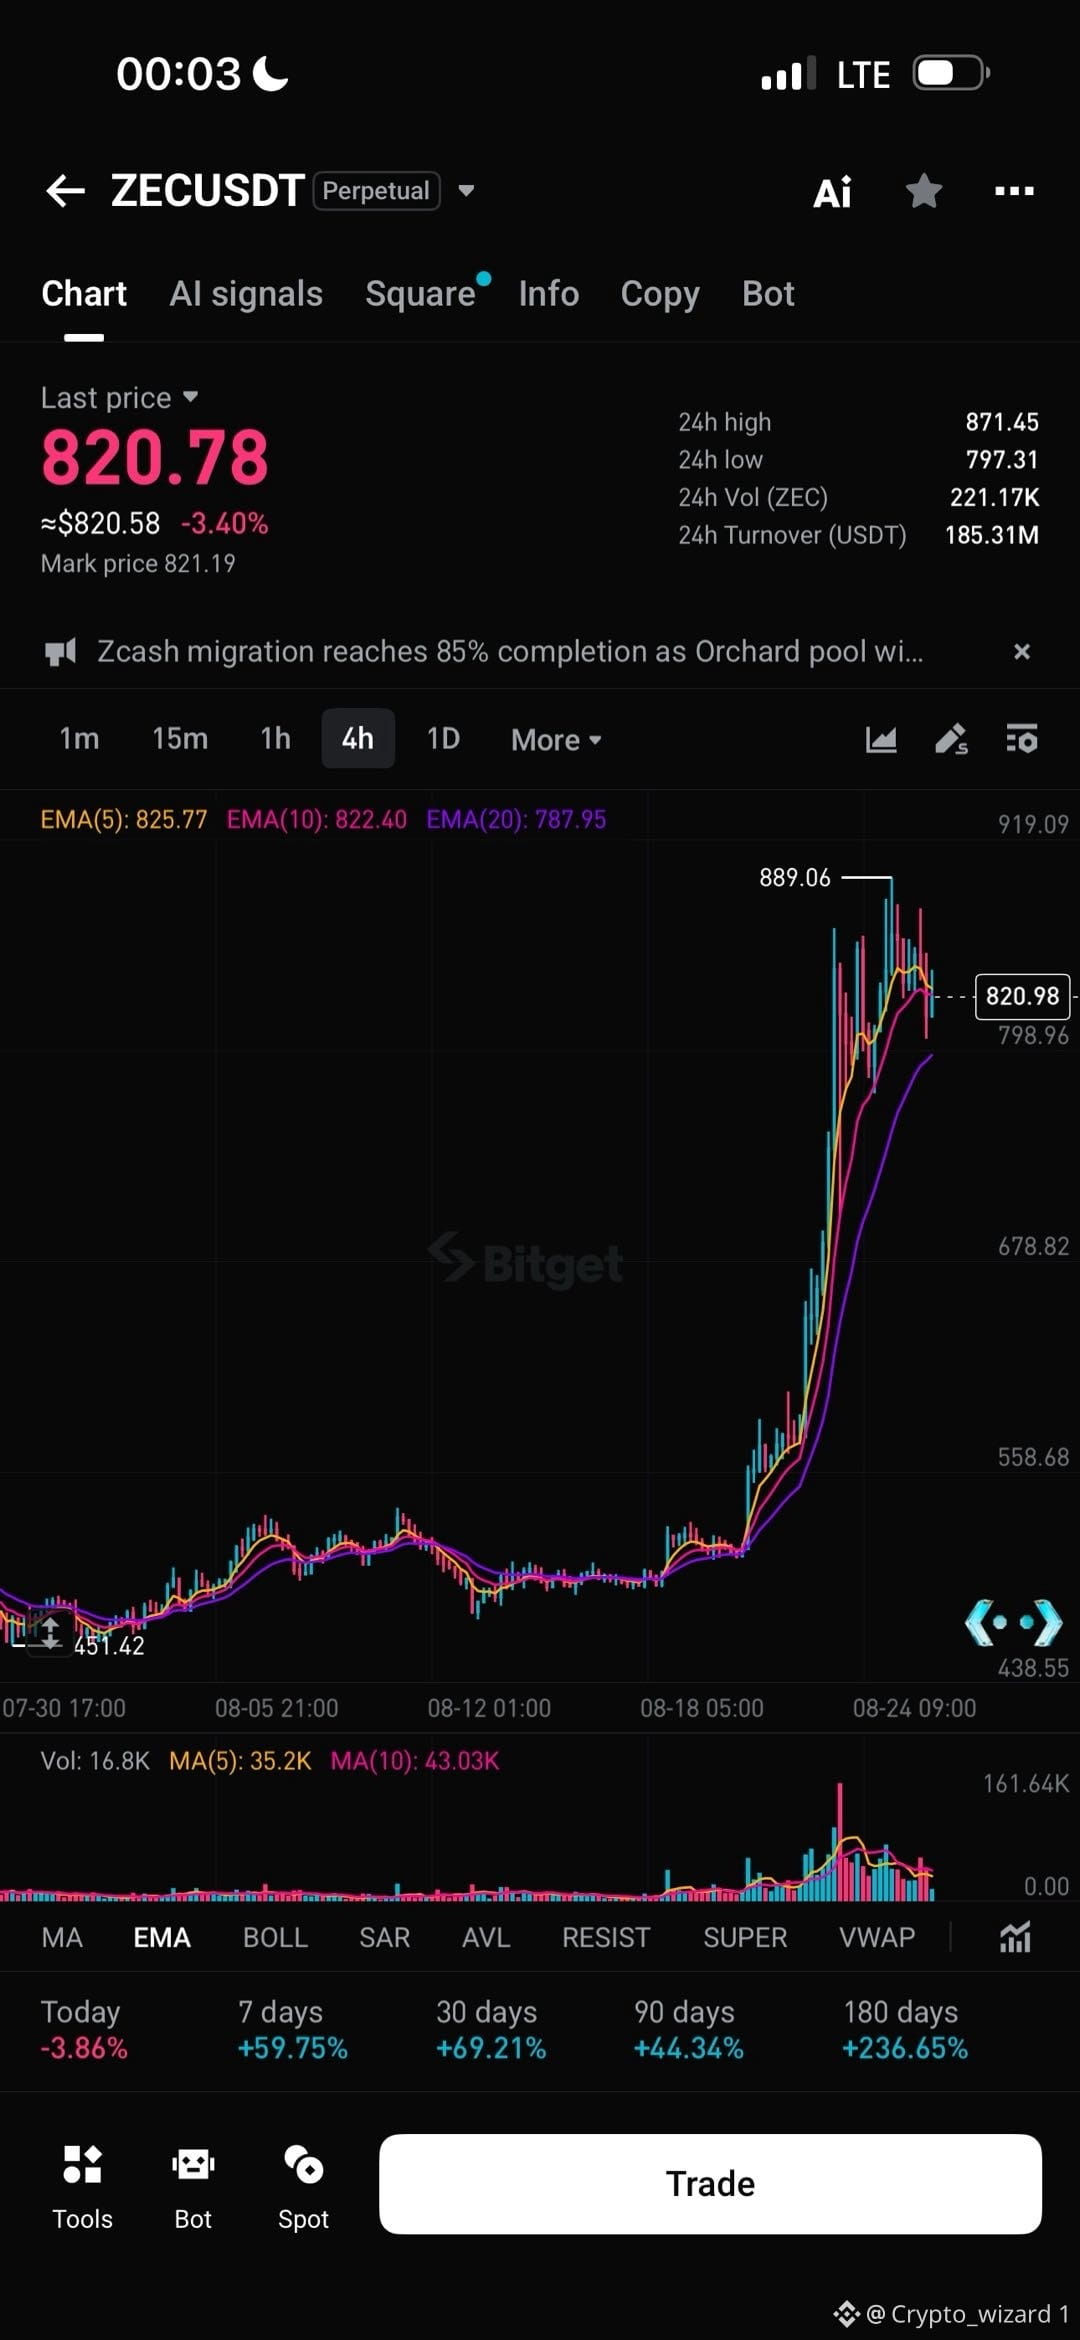Tap the EMA(20) 787.95 legend
This screenshot has height=2340, width=1080.
[516, 820]
